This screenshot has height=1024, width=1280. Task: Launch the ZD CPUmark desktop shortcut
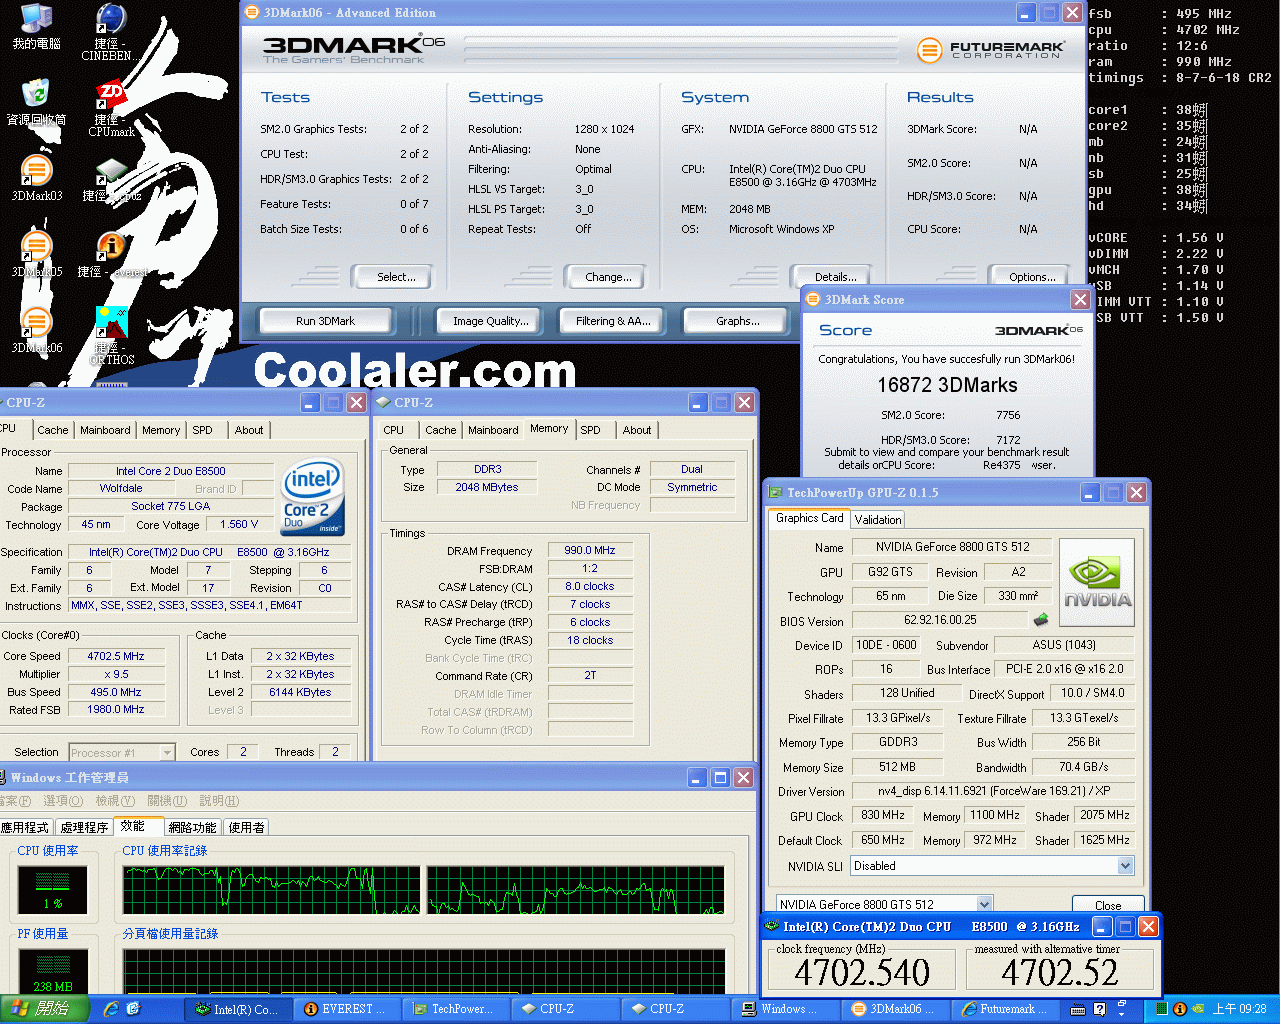click(111, 108)
